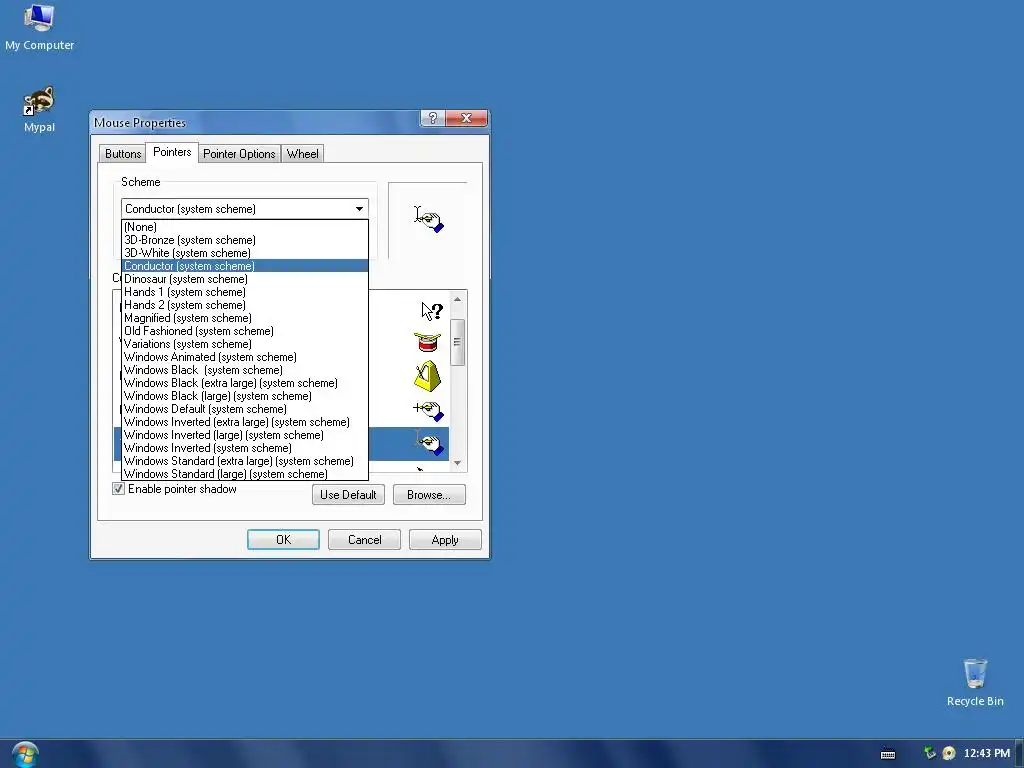Click the Windows Start orb
Screen dimensions: 1024x768
coord(25,754)
